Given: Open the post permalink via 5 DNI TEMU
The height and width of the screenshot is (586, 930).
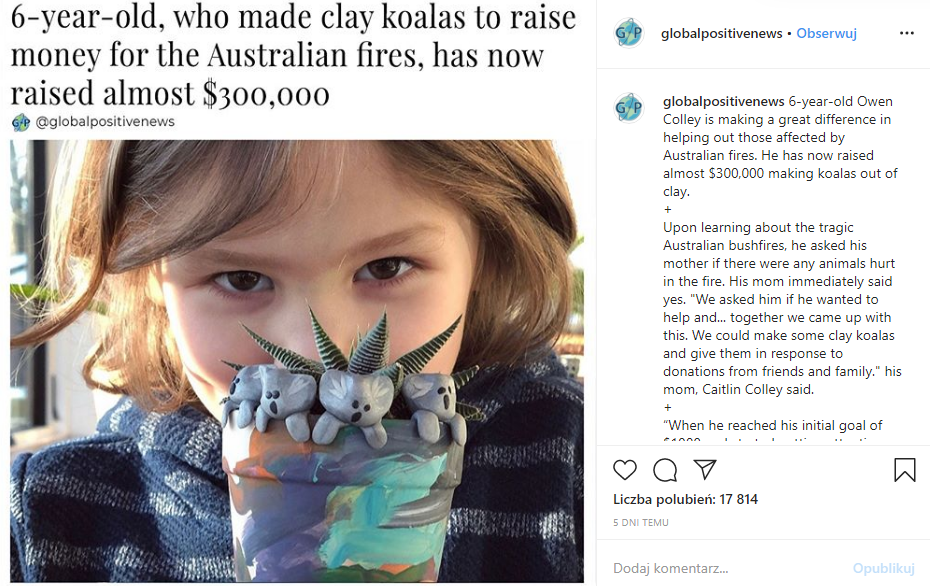Looking at the screenshot, I should coord(641,523).
